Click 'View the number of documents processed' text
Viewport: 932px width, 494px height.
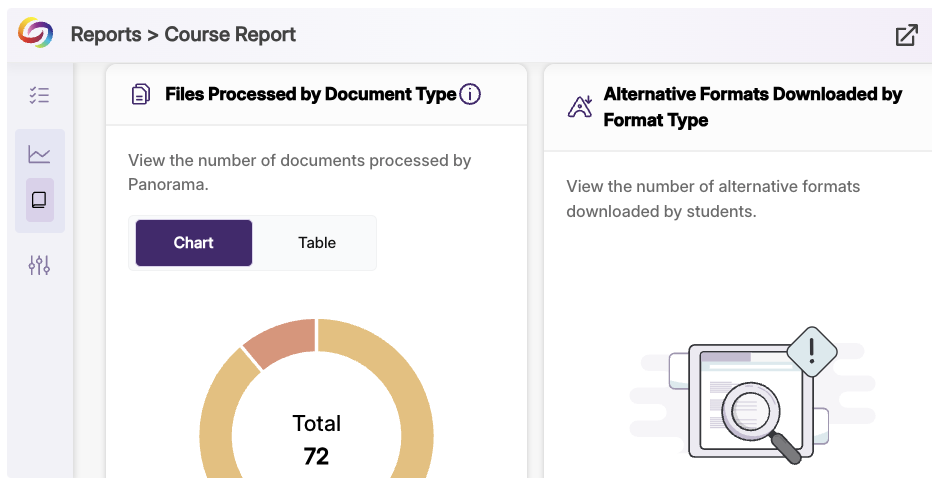pos(300,172)
